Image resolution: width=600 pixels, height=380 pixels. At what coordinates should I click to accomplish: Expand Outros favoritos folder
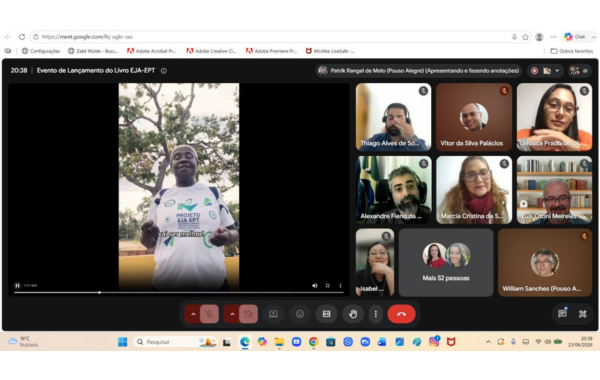click(x=571, y=51)
